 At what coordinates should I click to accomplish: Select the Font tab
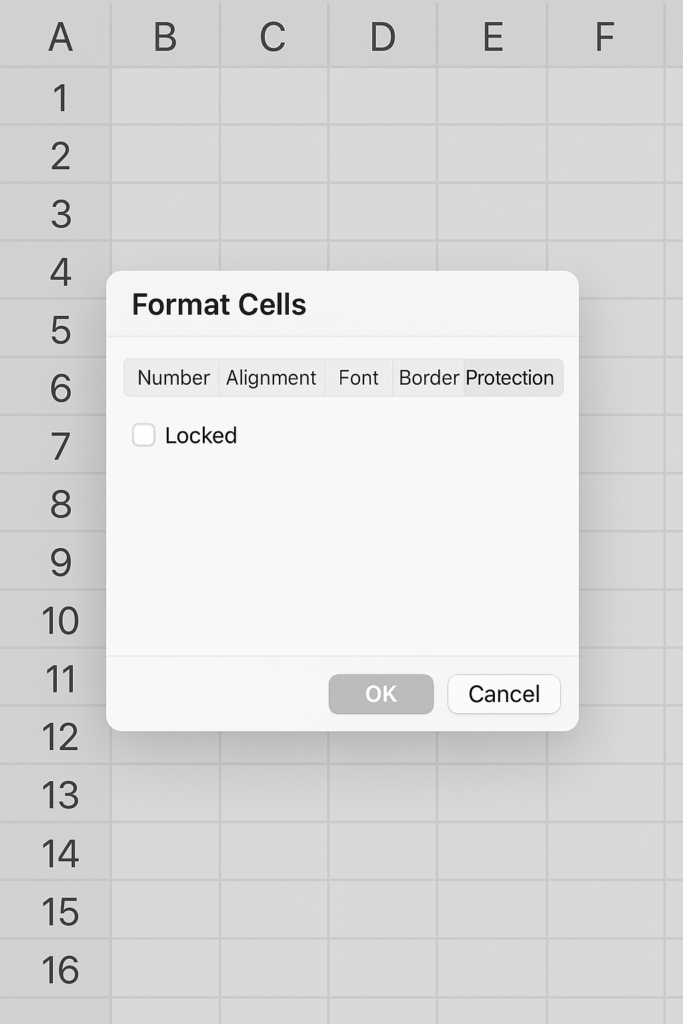(x=358, y=377)
